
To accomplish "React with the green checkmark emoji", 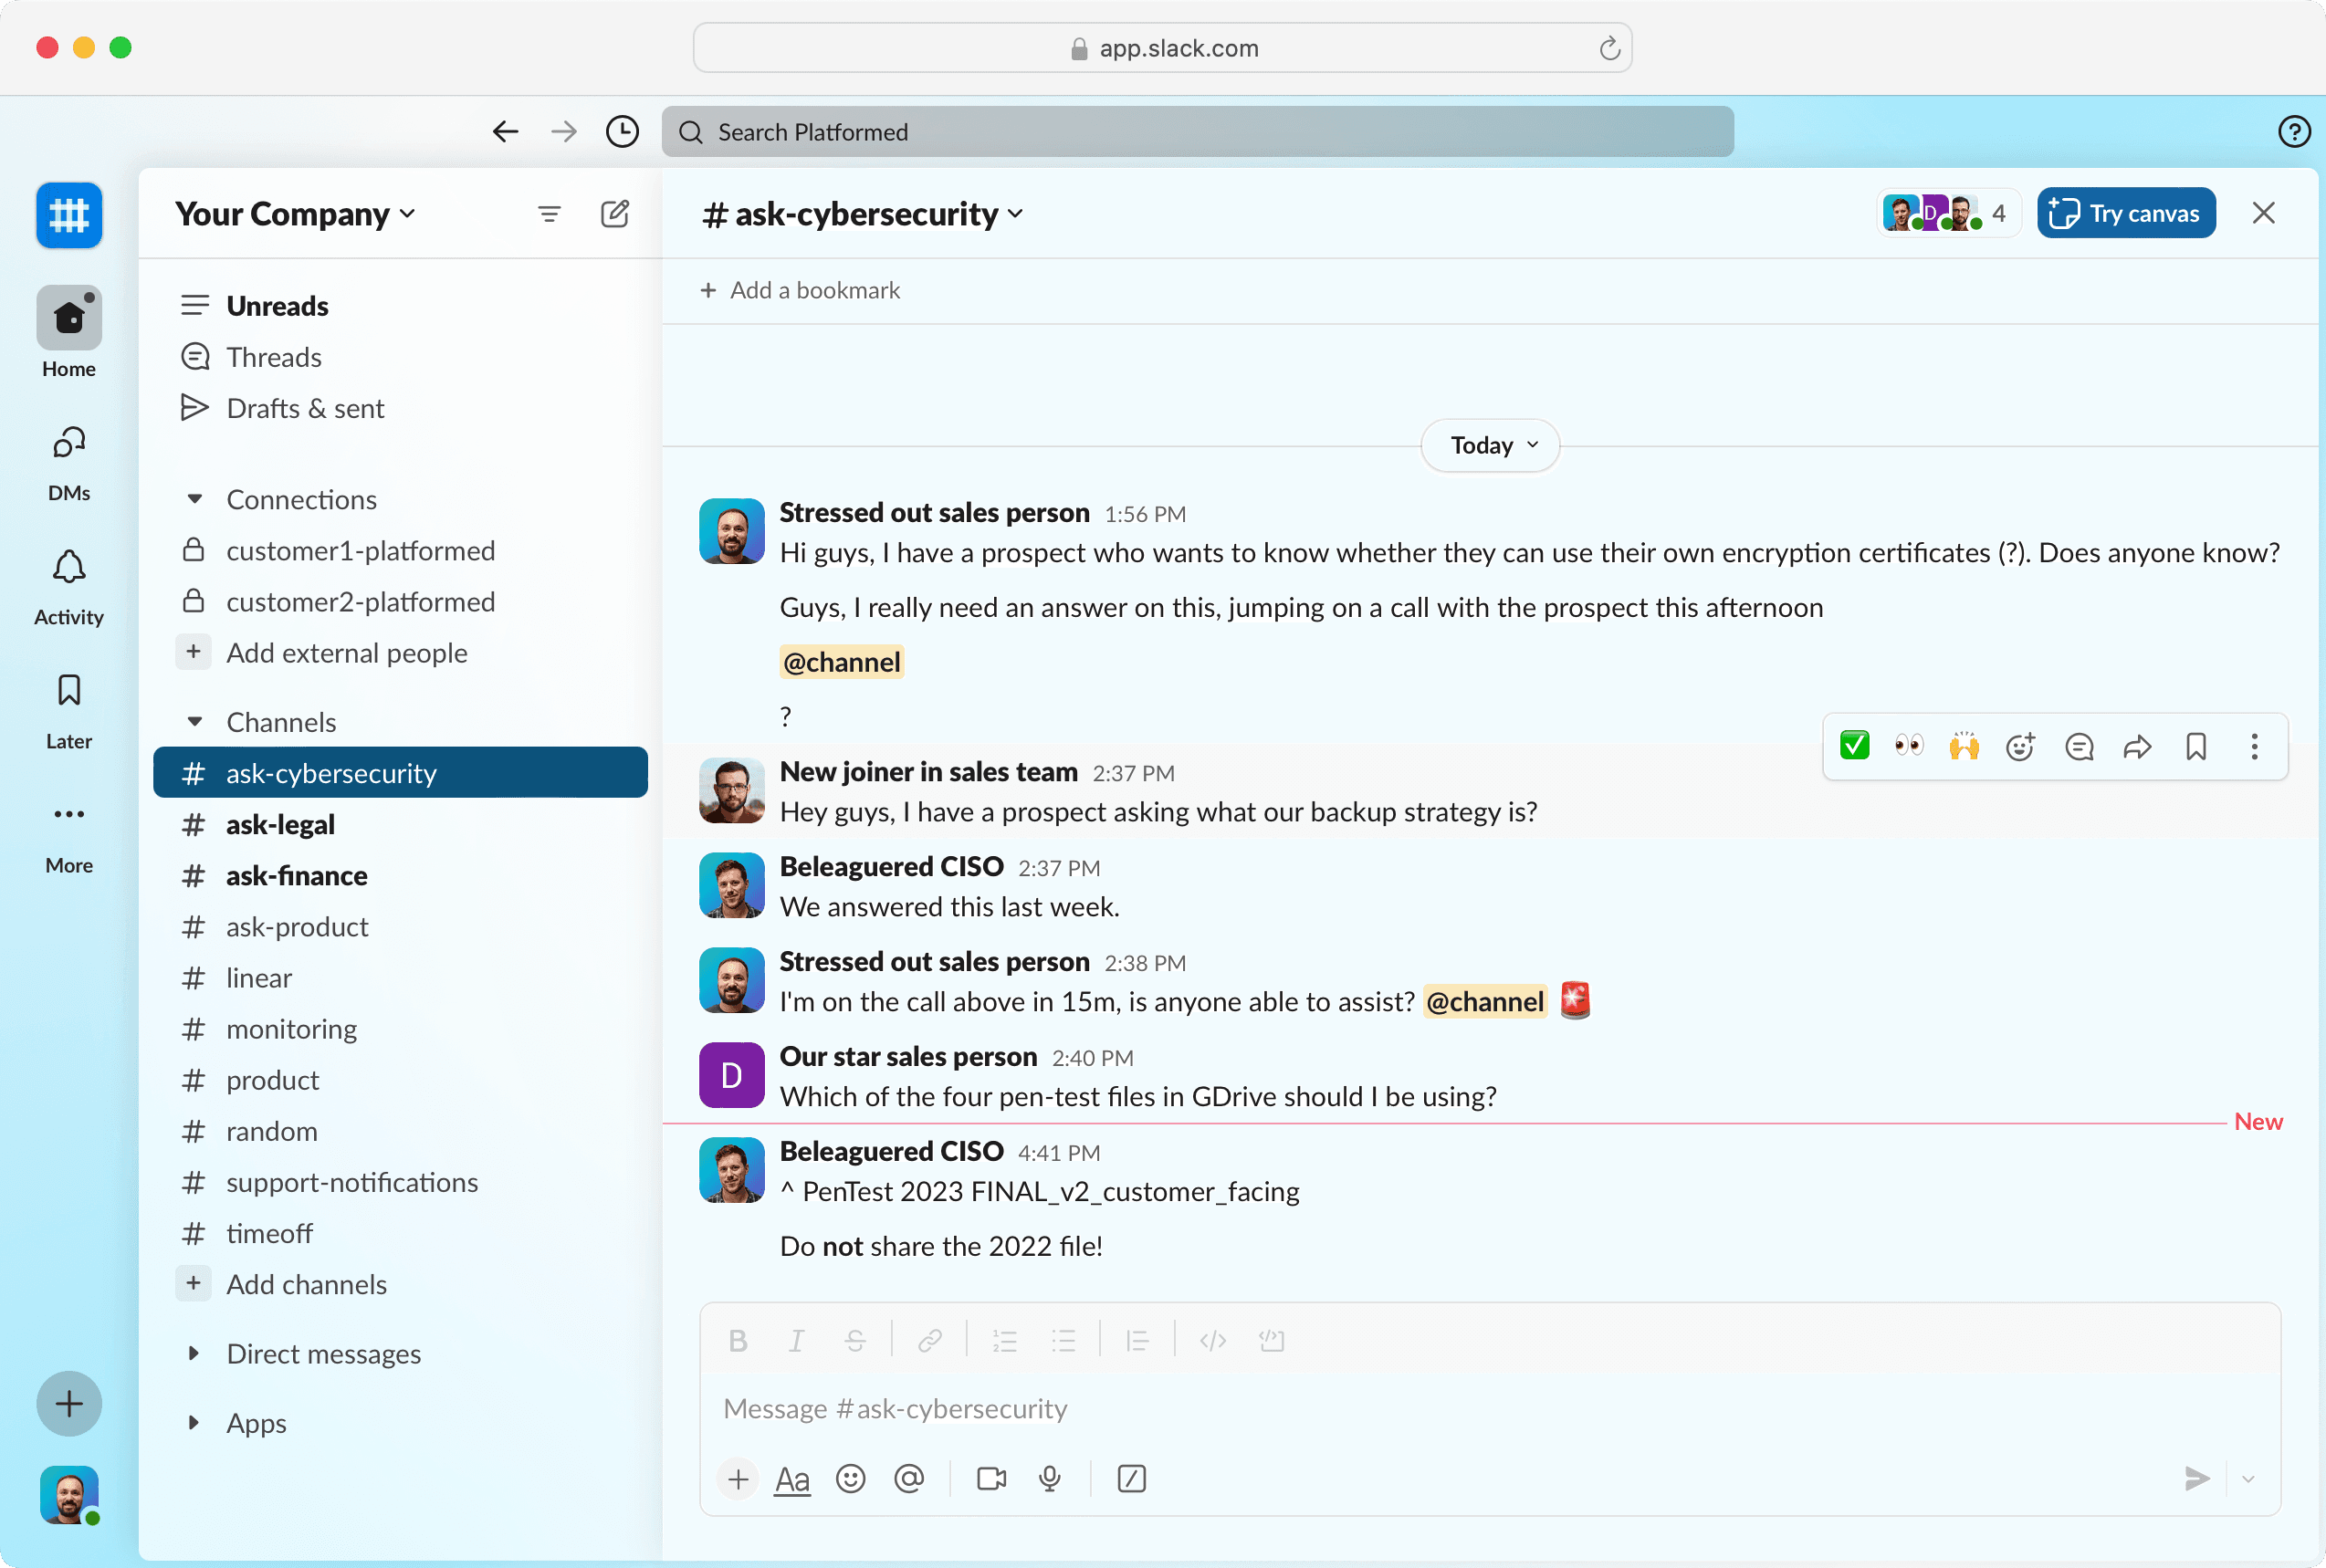I will (1854, 746).
